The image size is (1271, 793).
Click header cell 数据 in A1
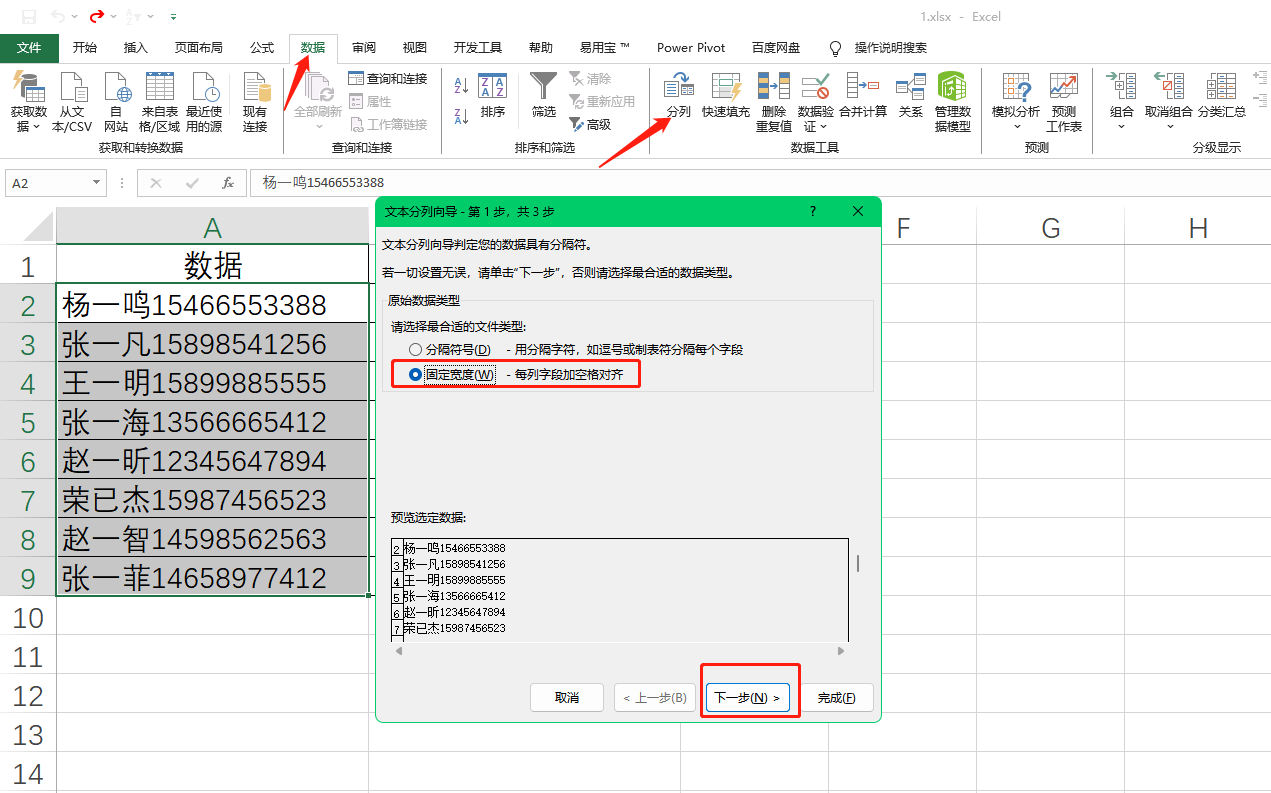(x=212, y=265)
